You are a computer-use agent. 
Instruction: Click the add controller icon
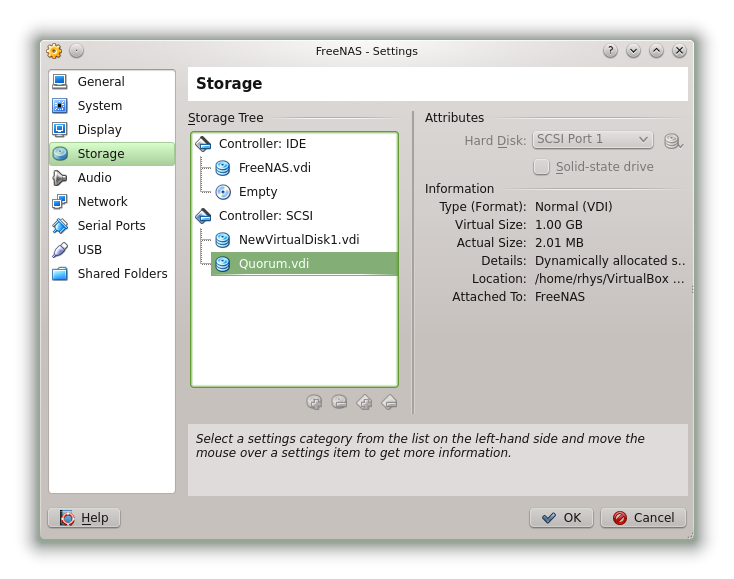[x=364, y=402]
